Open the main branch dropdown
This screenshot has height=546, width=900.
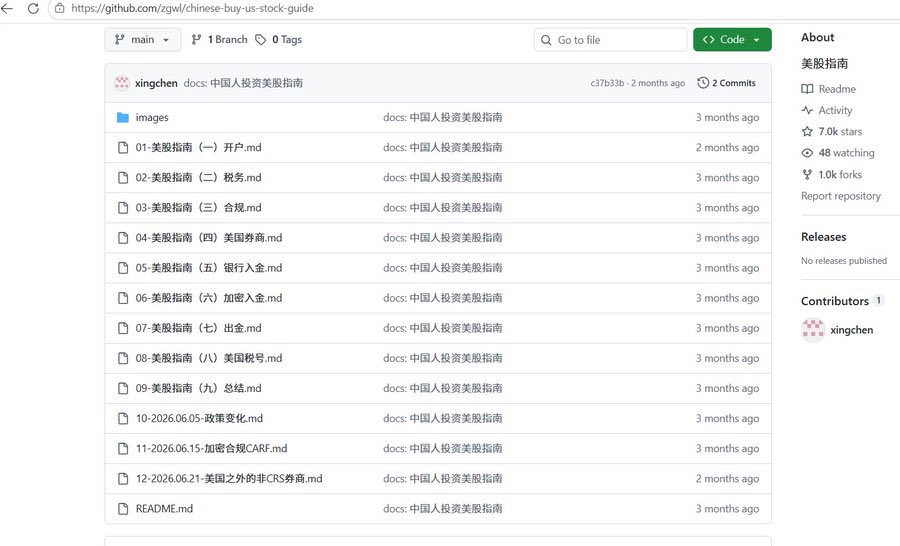[142, 40]
